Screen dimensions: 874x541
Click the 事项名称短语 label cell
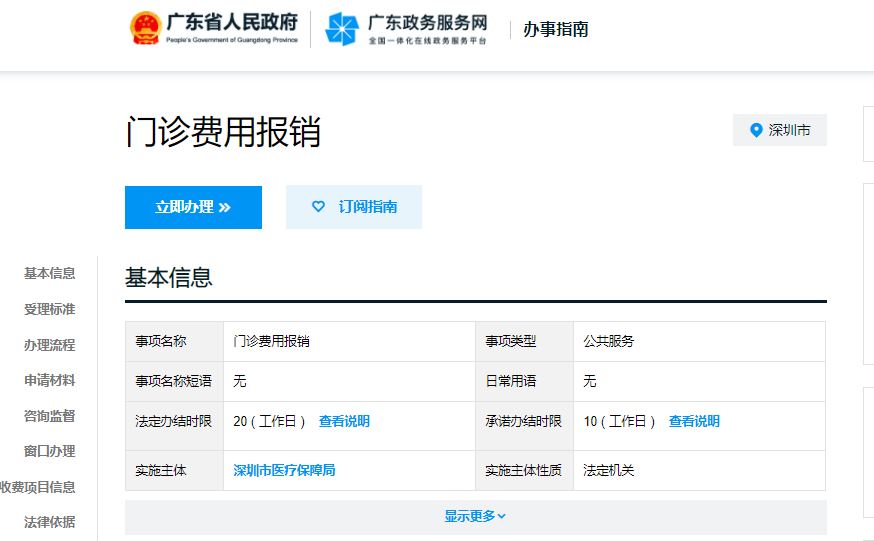point(174,381)
